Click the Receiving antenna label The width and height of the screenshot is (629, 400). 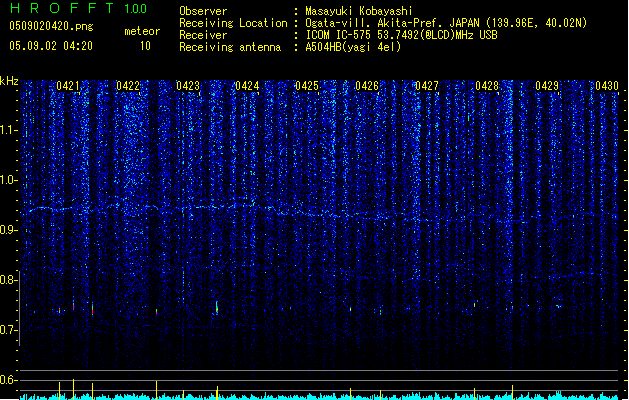tap(230, 47)
